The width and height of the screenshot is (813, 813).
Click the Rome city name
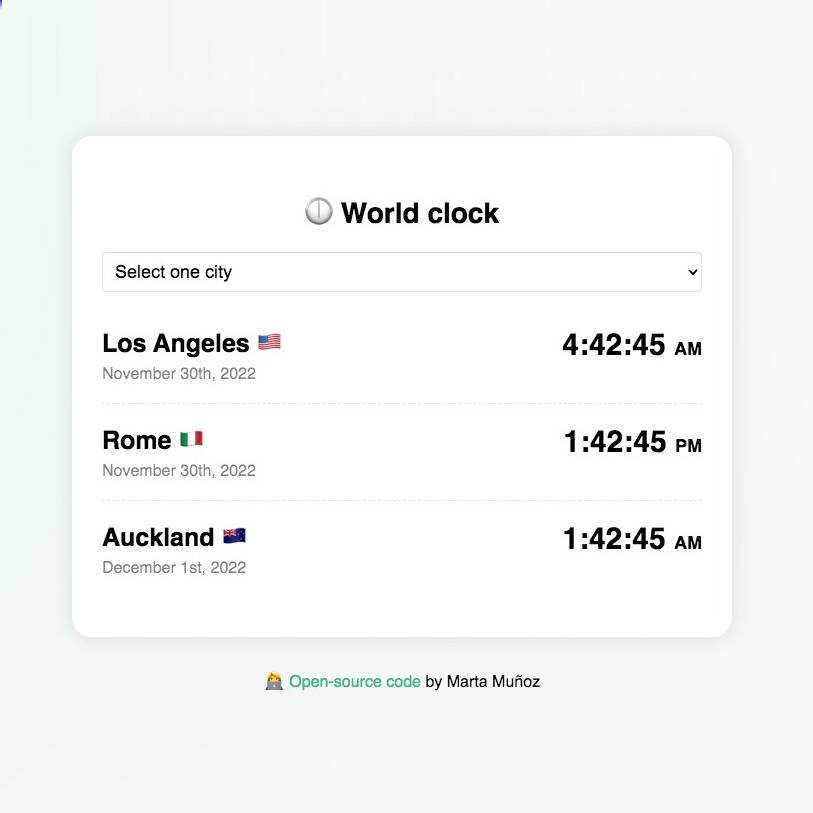(x=137, y=440)
